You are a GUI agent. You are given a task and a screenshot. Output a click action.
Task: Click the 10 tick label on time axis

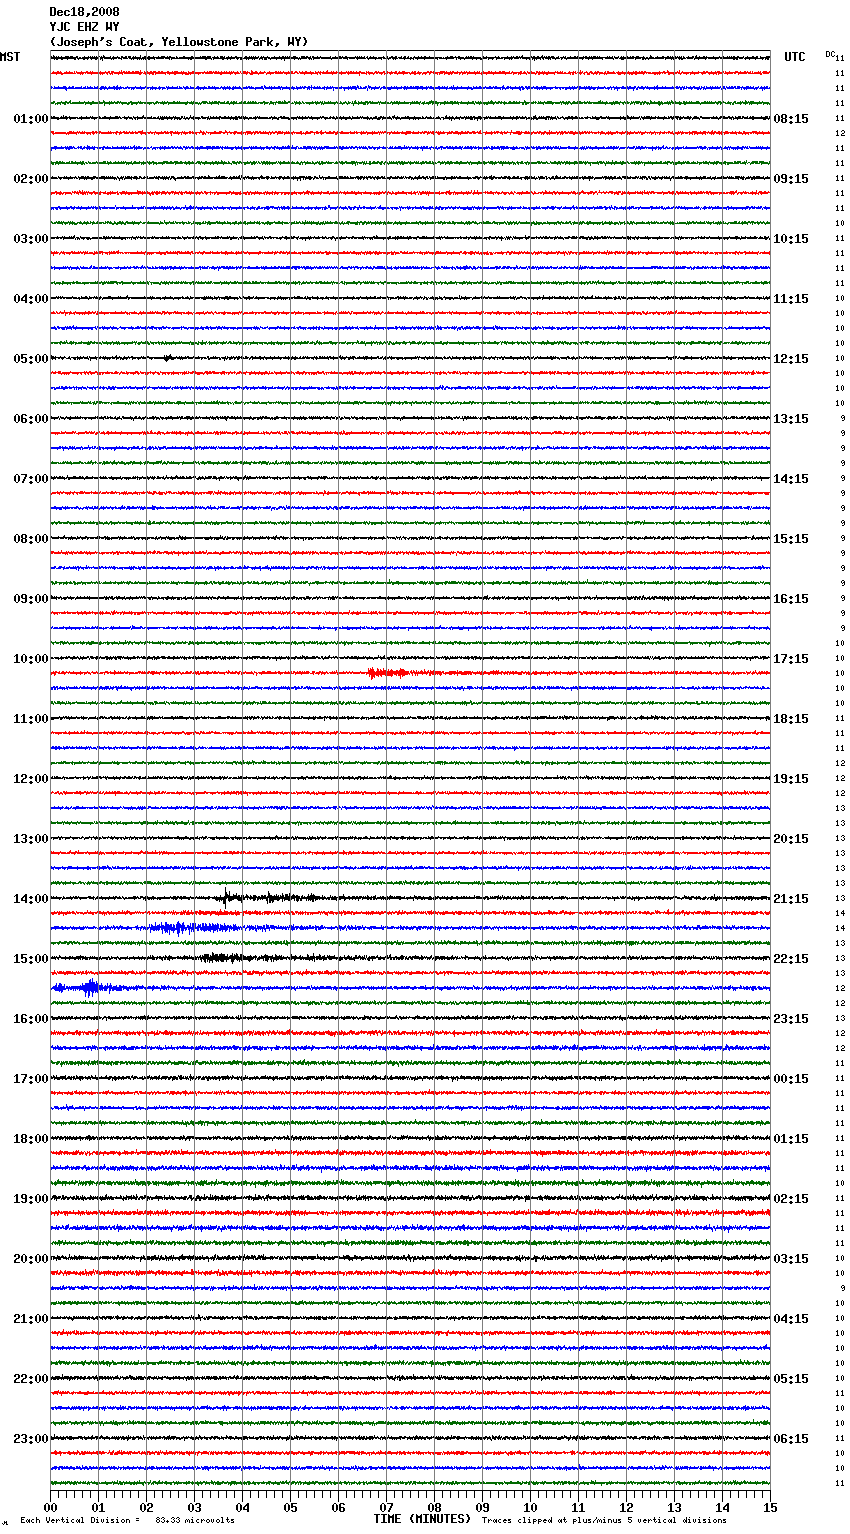(531, 1507)
